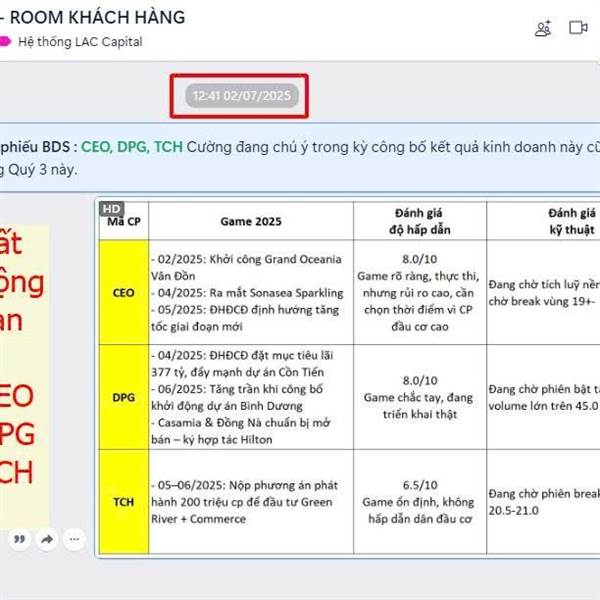Click the 'Quý 3 này.' message text
Screen dimensions: 600x600
click(x=42, y=170)
